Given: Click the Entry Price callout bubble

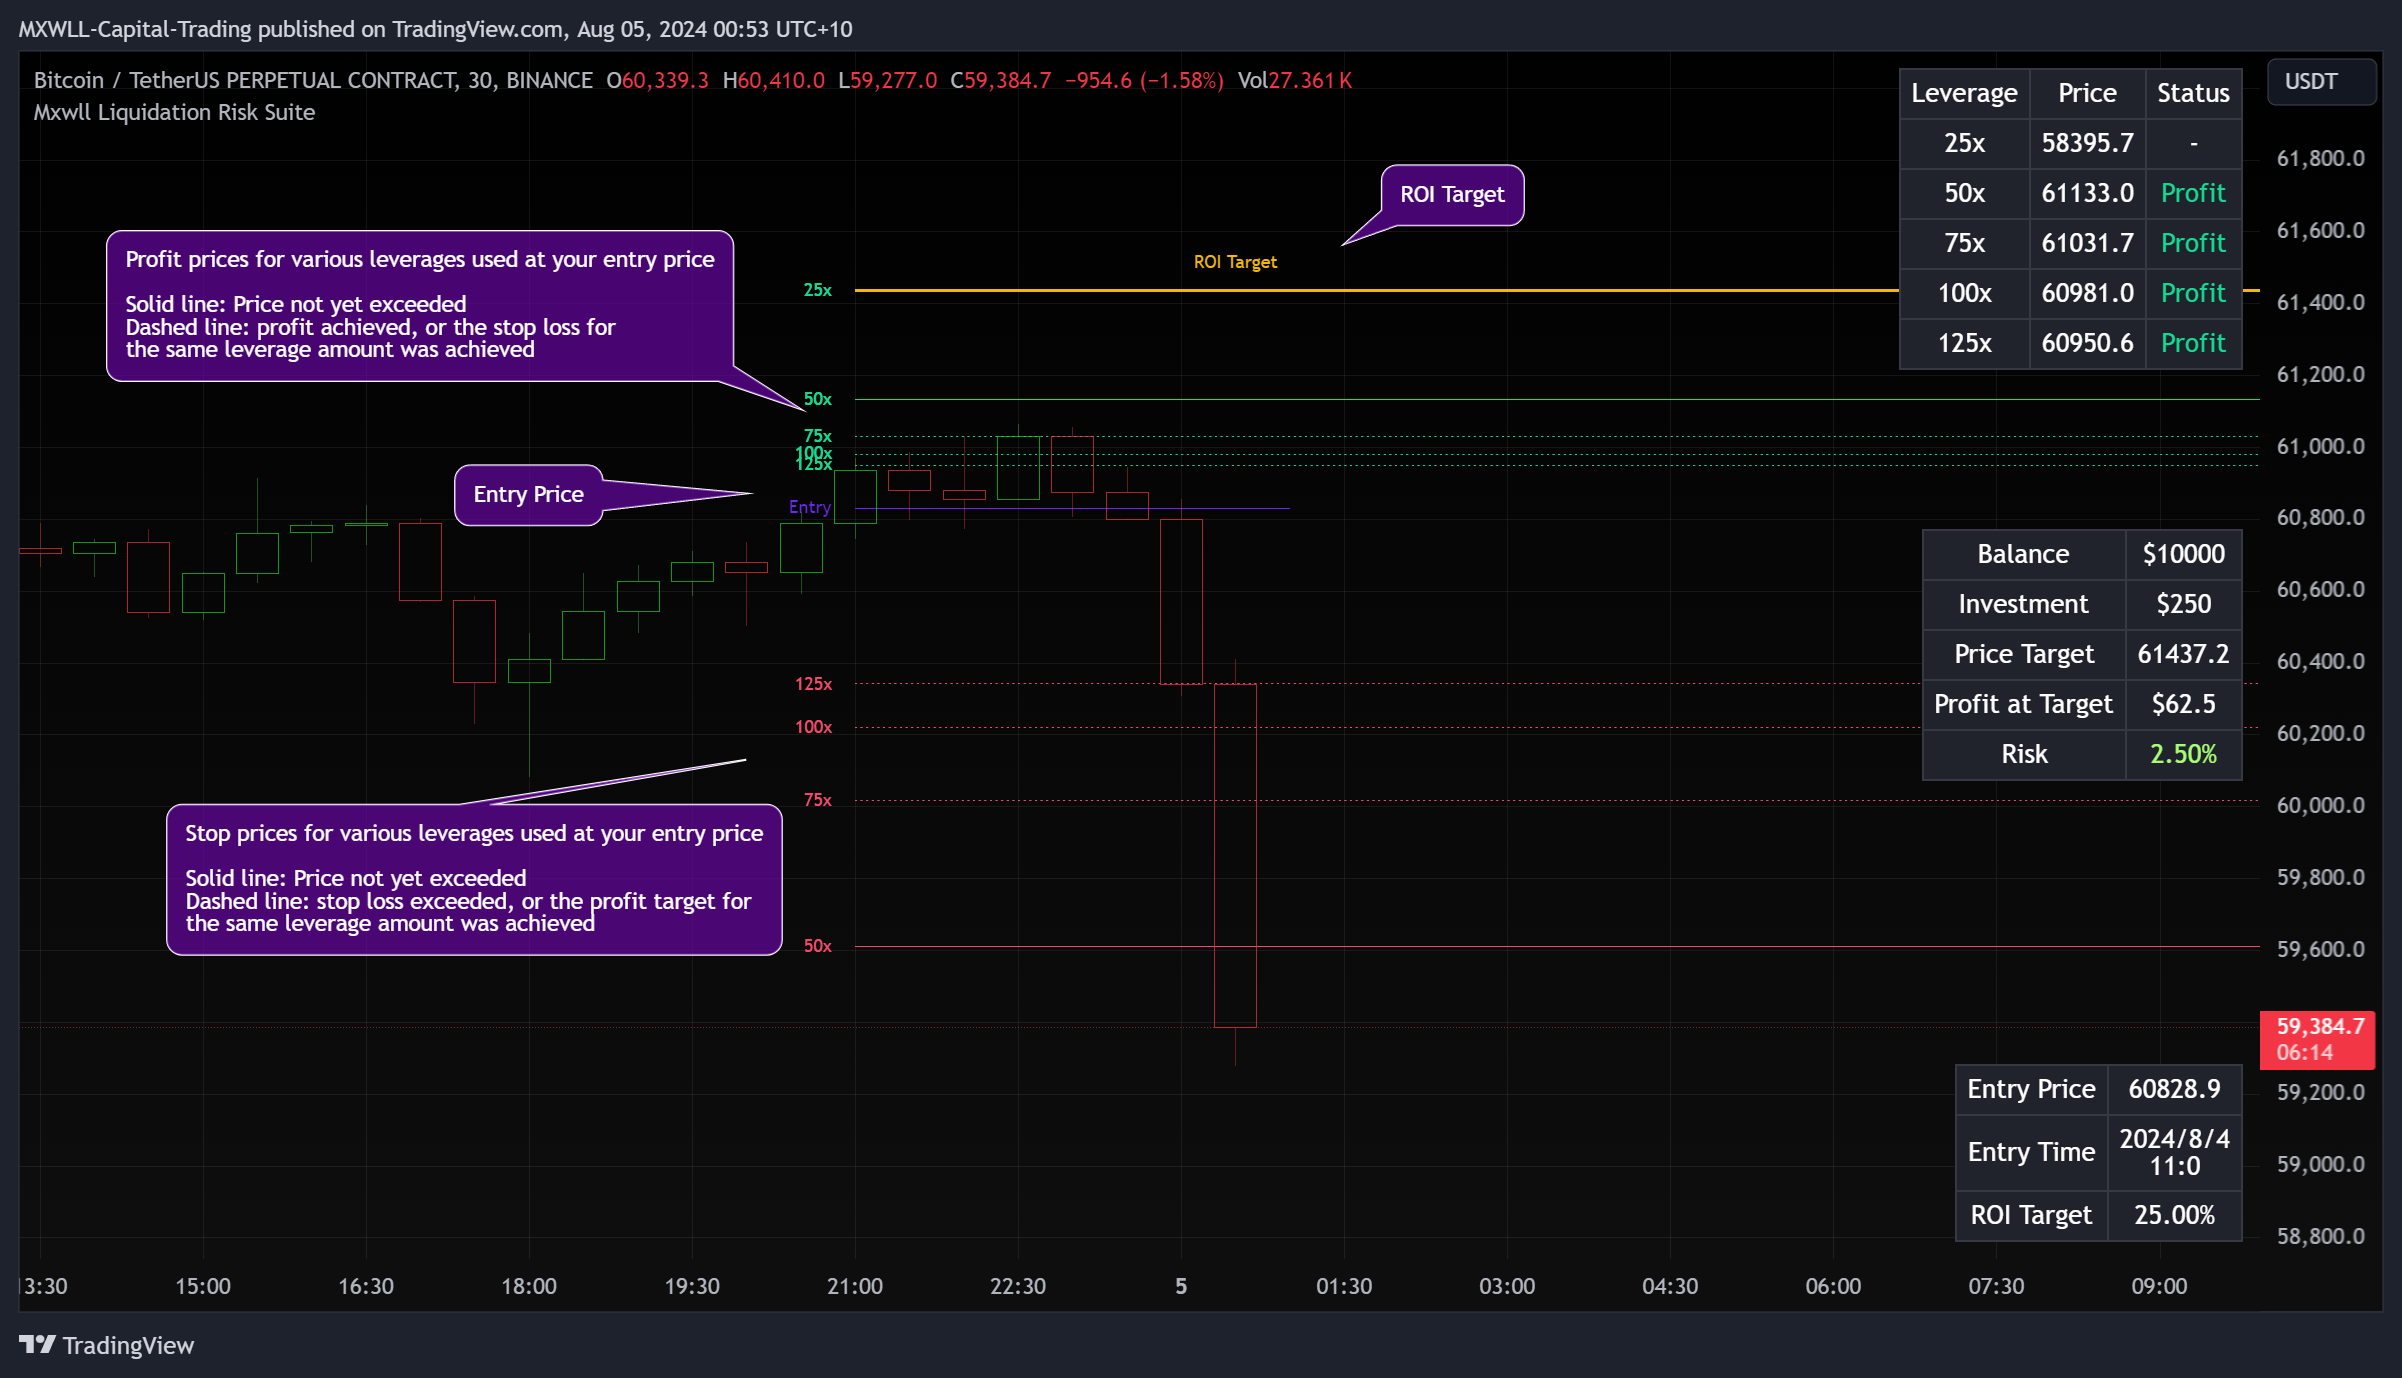Looking at the screenshot, I should click(x=528, y=494).
